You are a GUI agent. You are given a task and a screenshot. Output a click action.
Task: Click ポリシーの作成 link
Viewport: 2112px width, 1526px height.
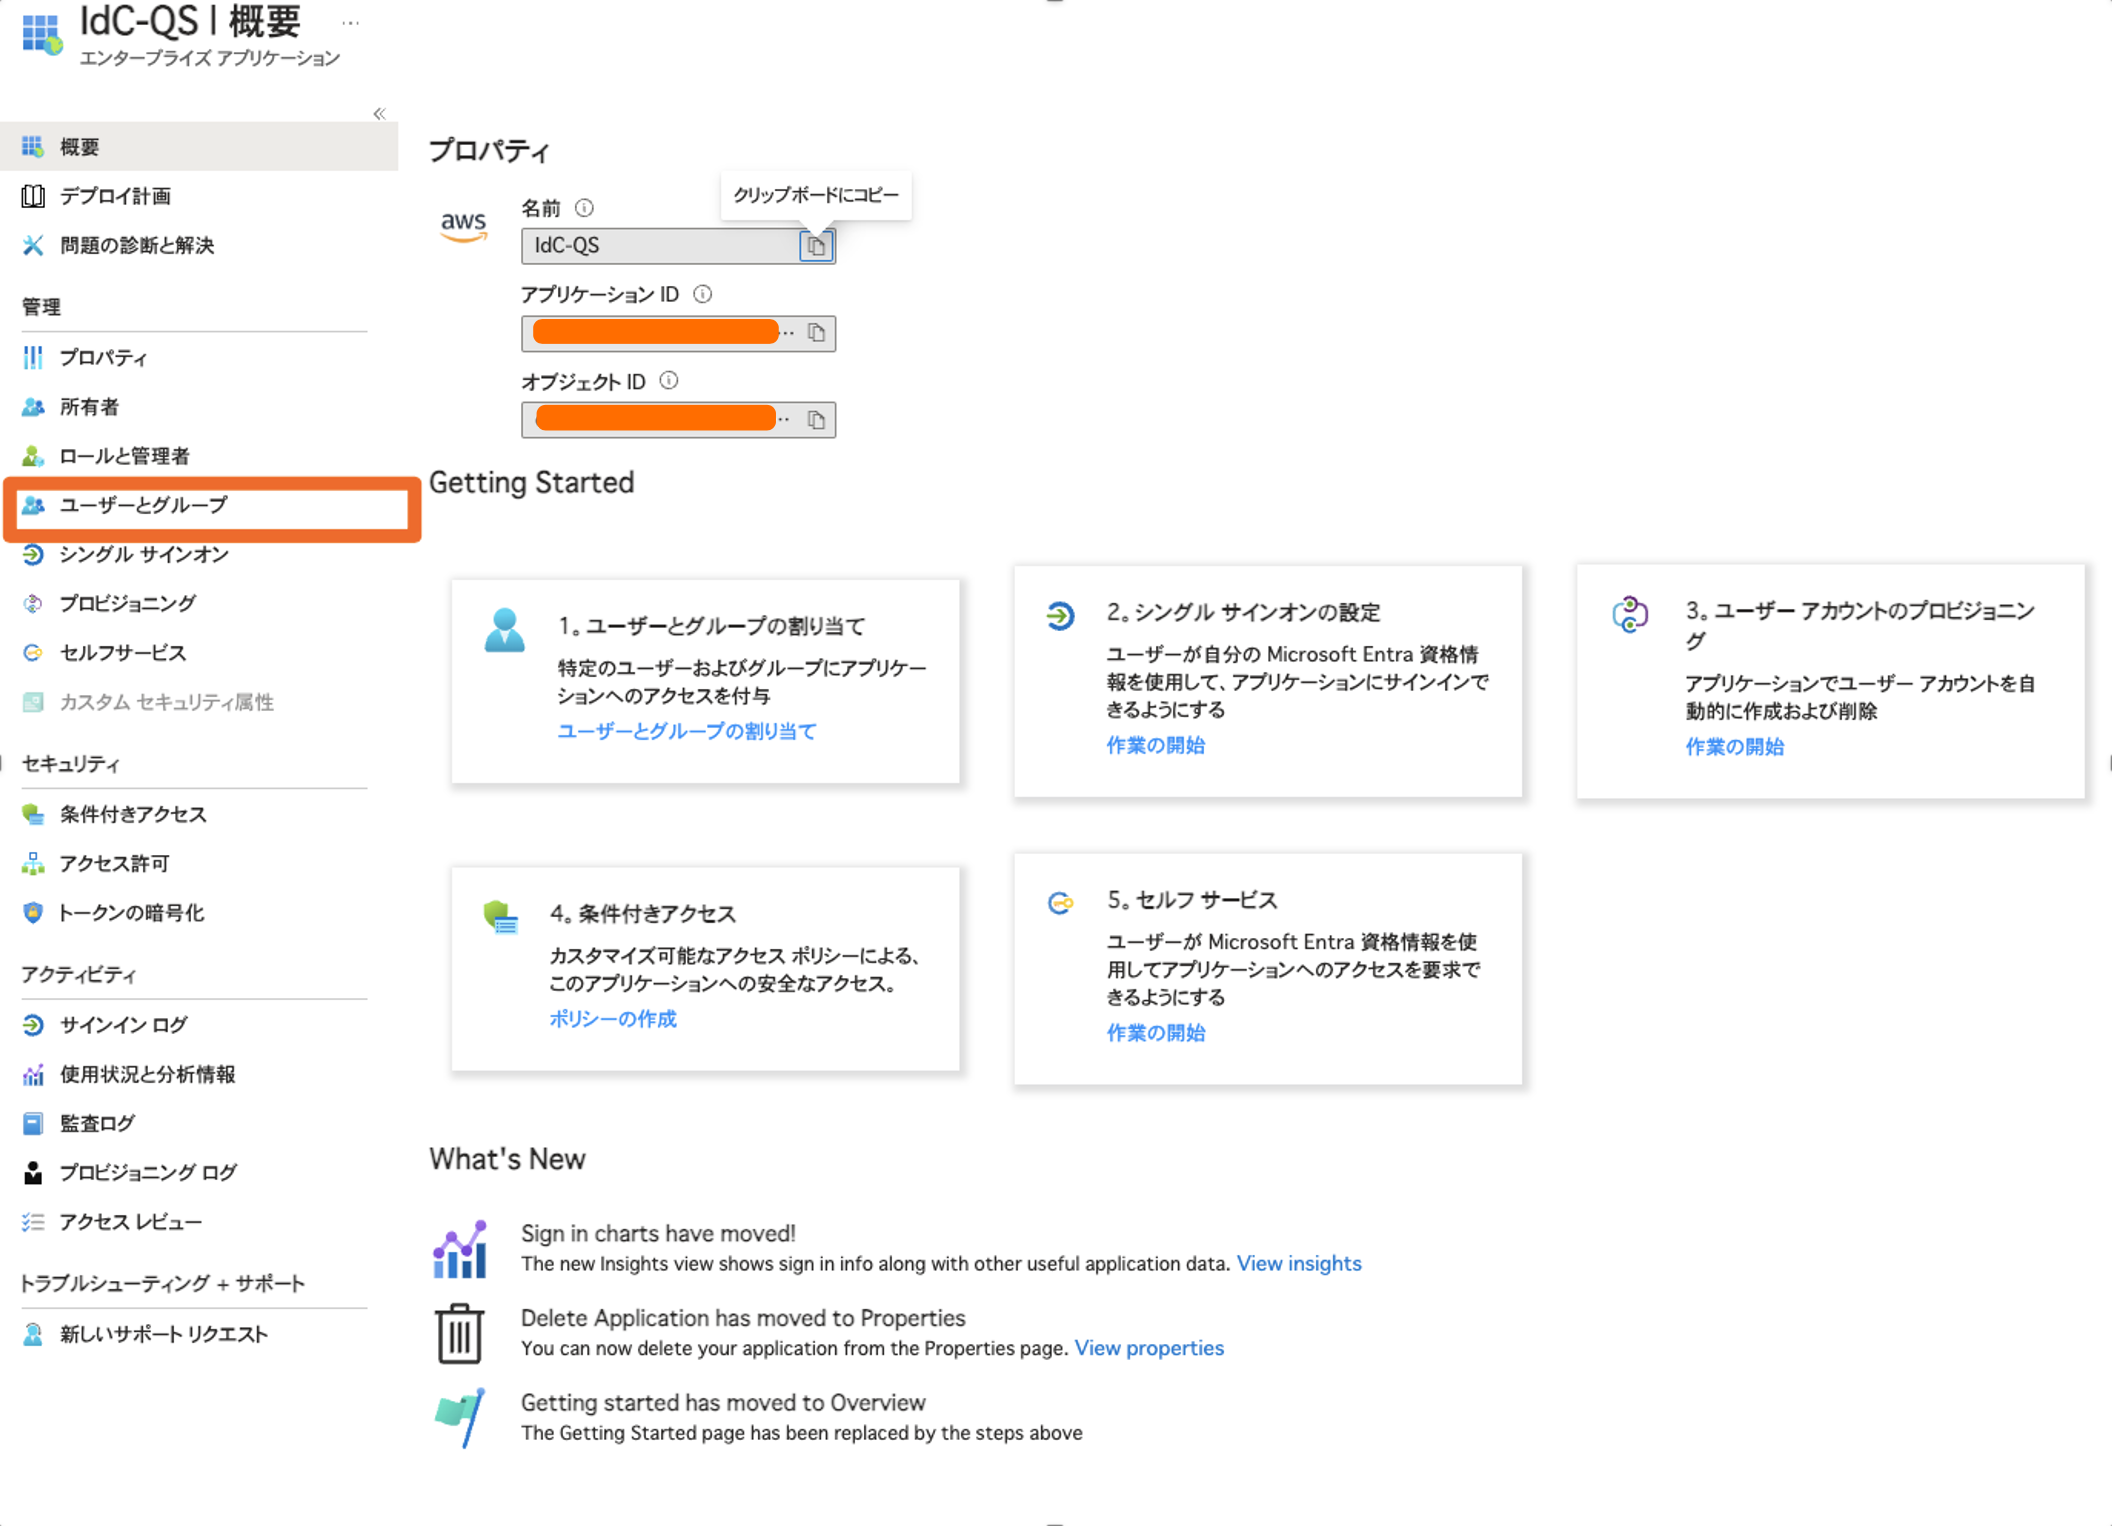click(x=612, y=1019)
